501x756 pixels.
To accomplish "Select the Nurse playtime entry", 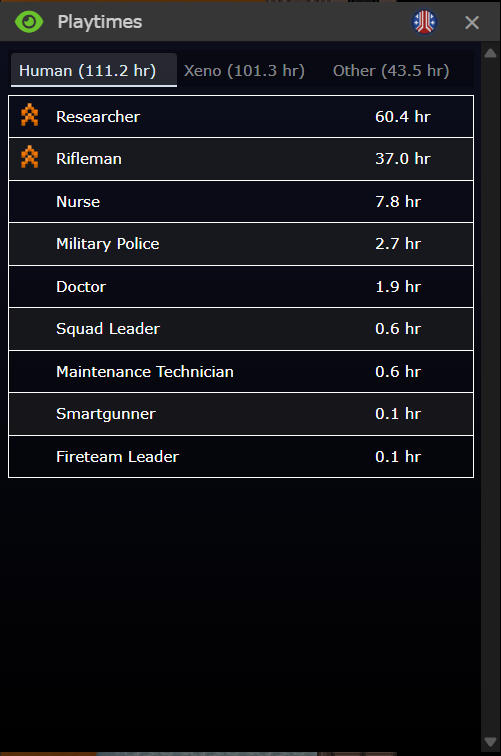I will coord(241,202).
